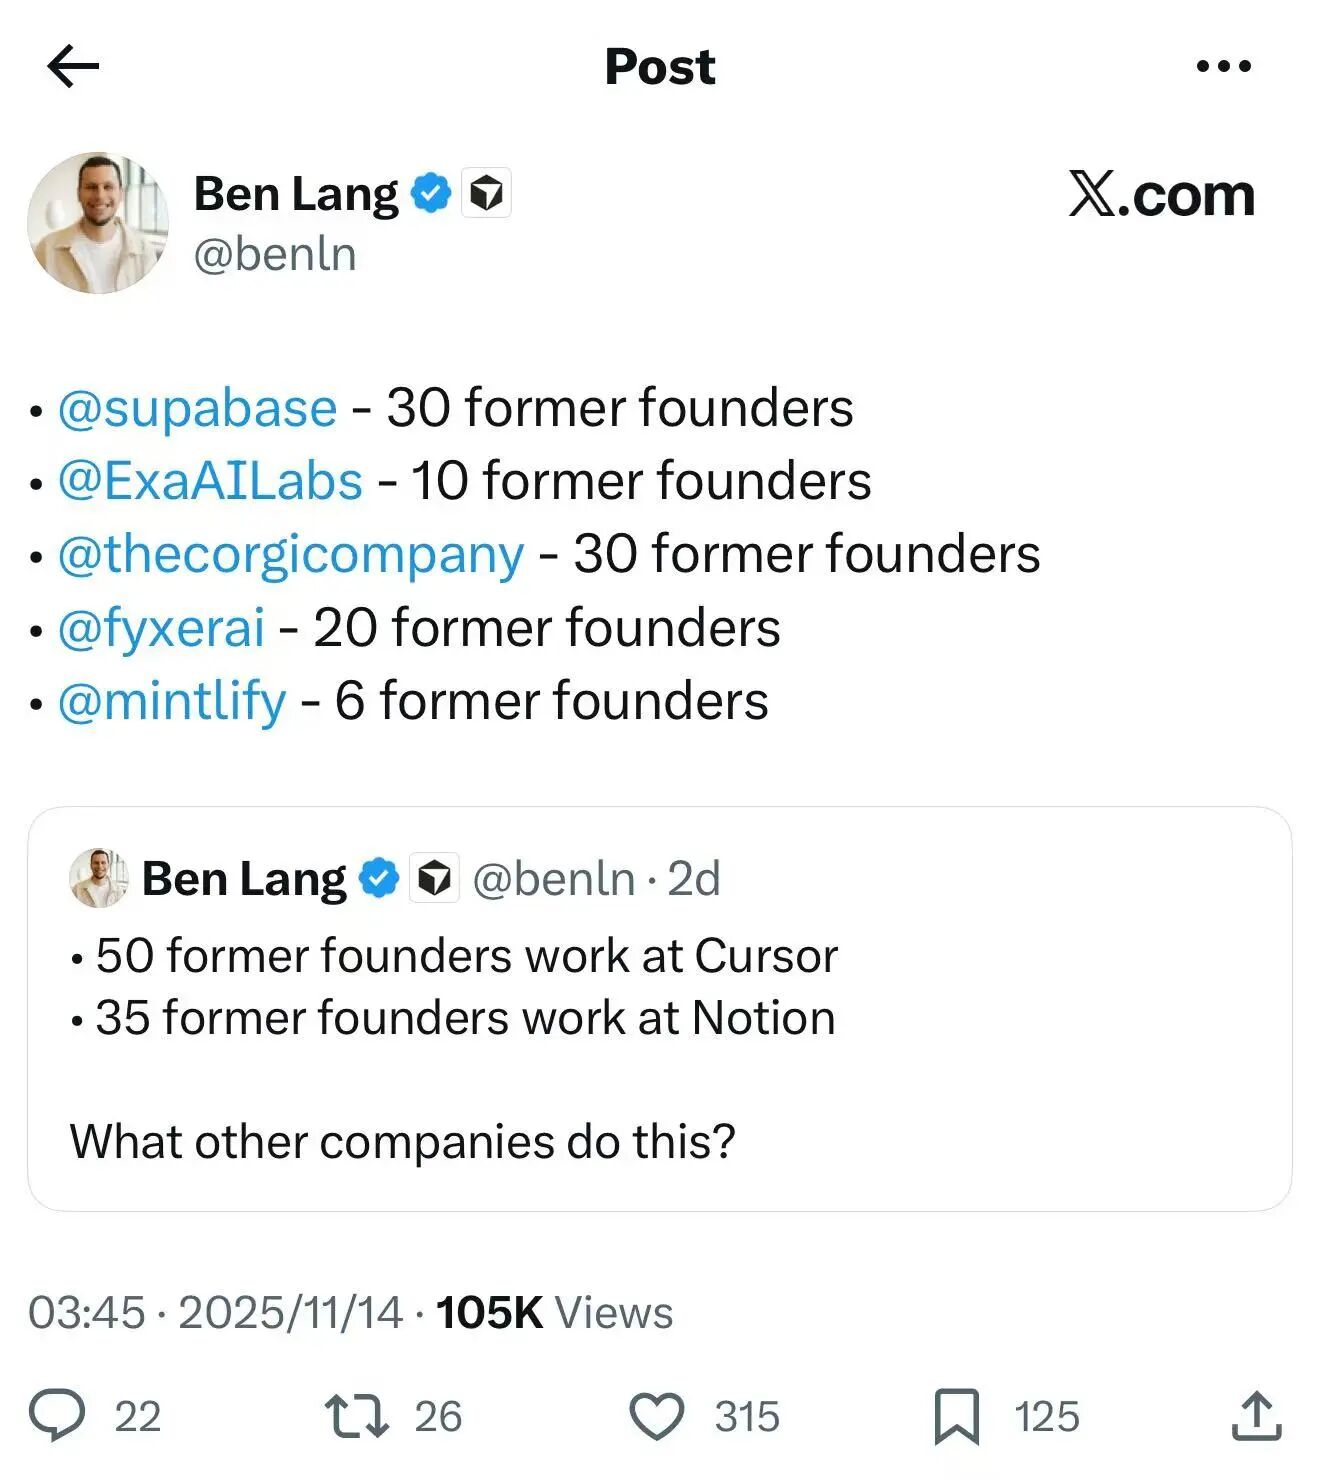This screenshot has height=1480, width=1320.
Task: Share the post via upload icon
Action: pyautogui.click(x=1256, y=1416)
